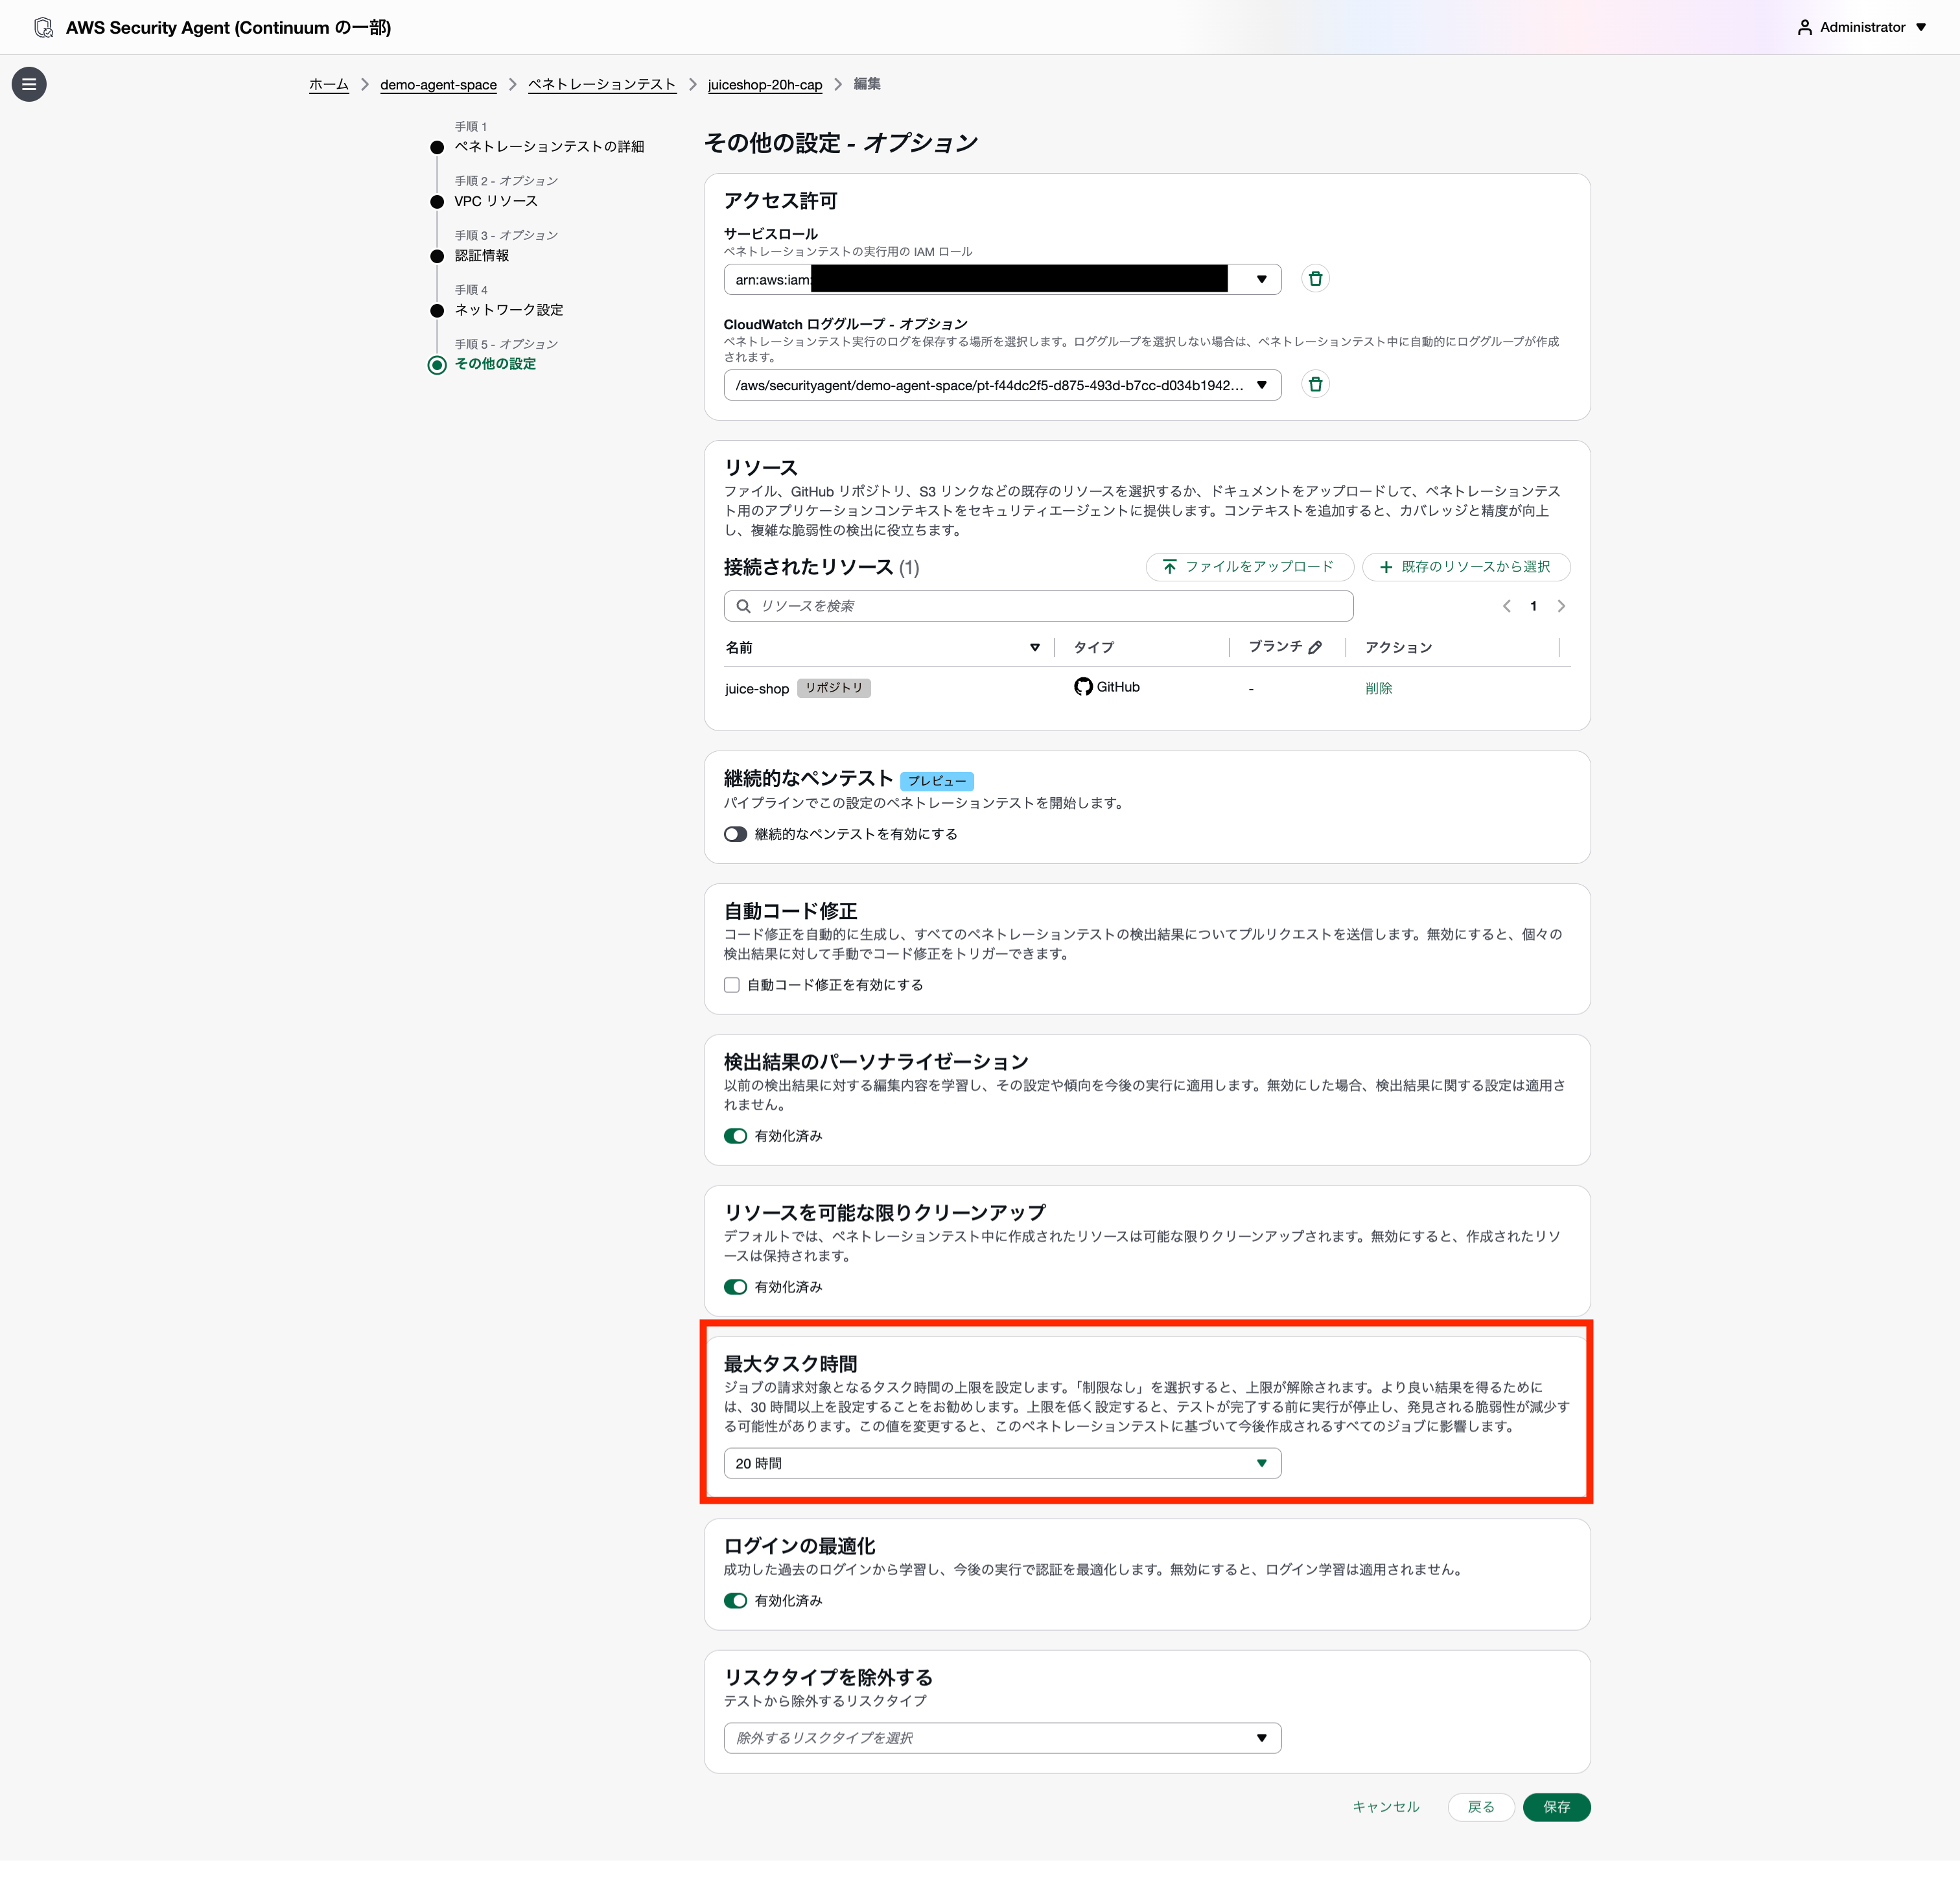1960x1890 pixels.
Task: Open the juiceshop-20h-cap breadcrumb link
Action: point(765,84)
